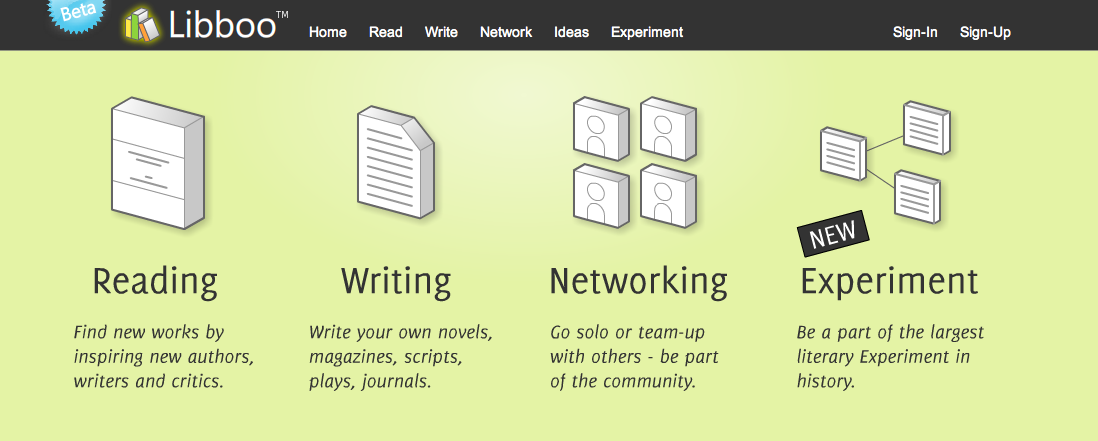
Task: Click the Libboo colored books logo icon
Action: tap(141, 25)
